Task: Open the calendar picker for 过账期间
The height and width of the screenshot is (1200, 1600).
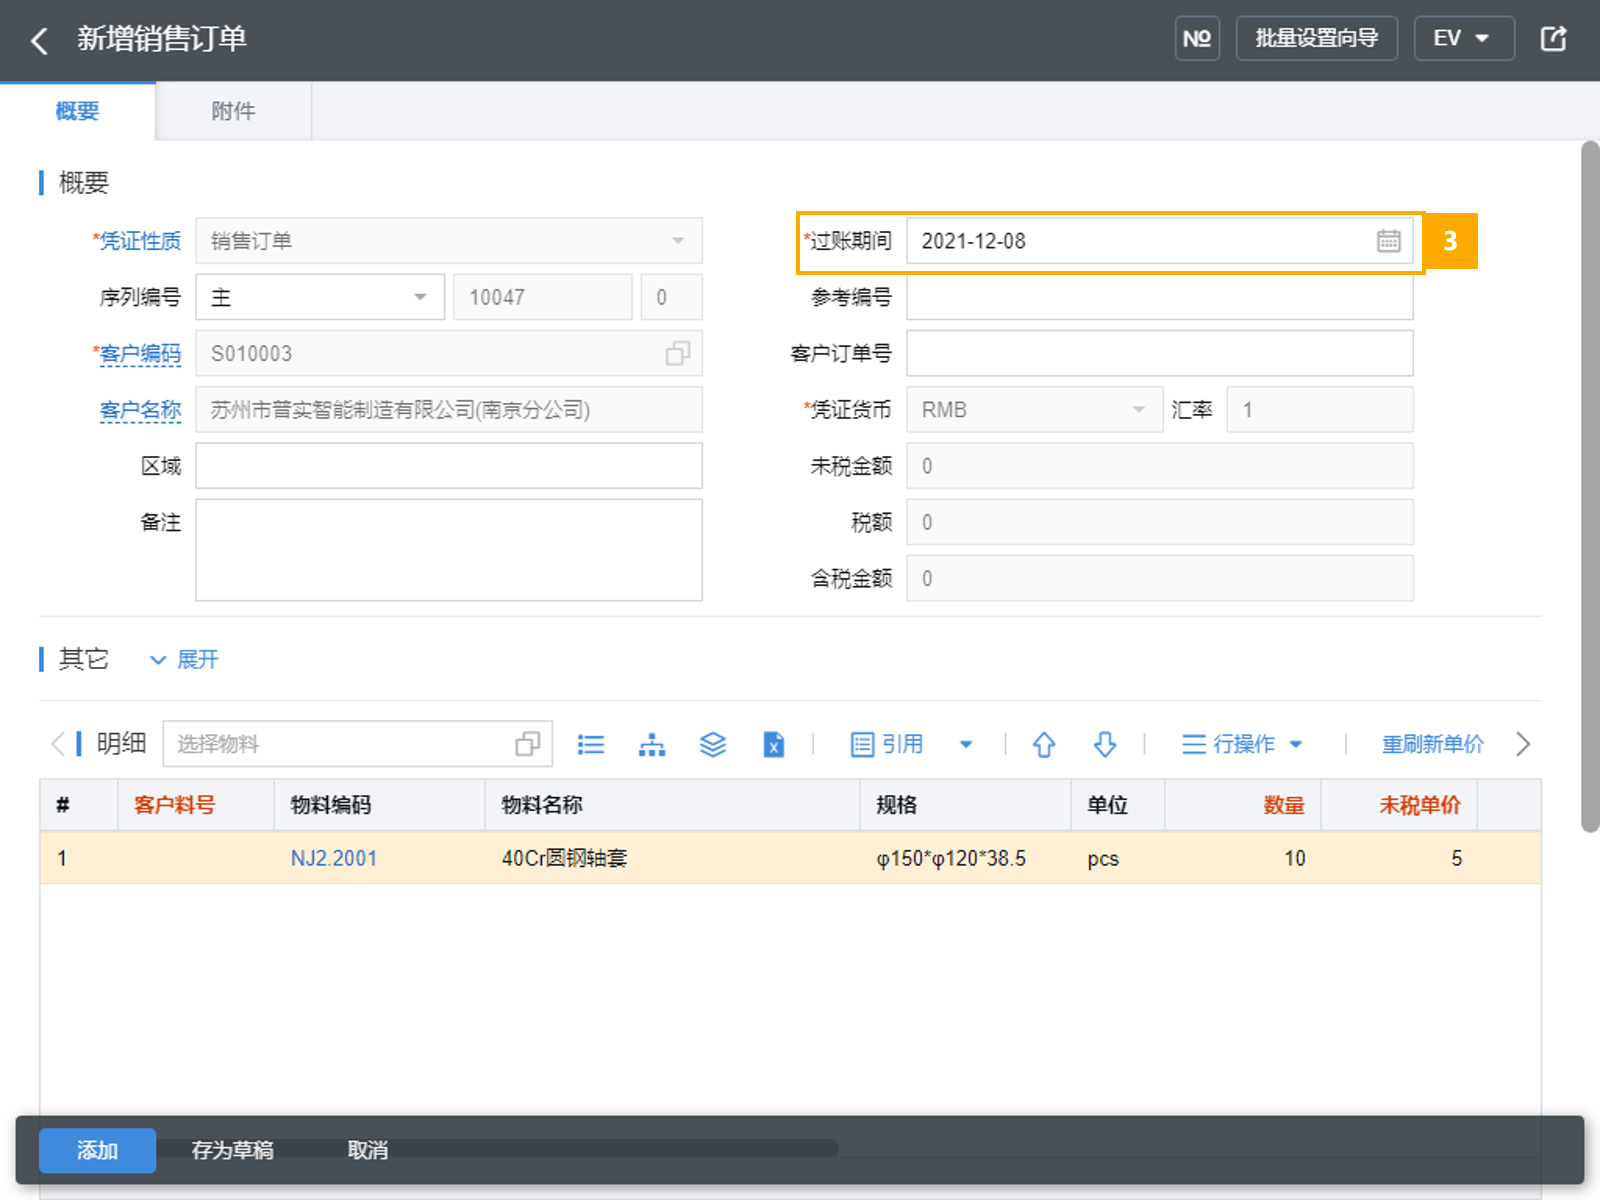Action: (x=1388, y=241)
